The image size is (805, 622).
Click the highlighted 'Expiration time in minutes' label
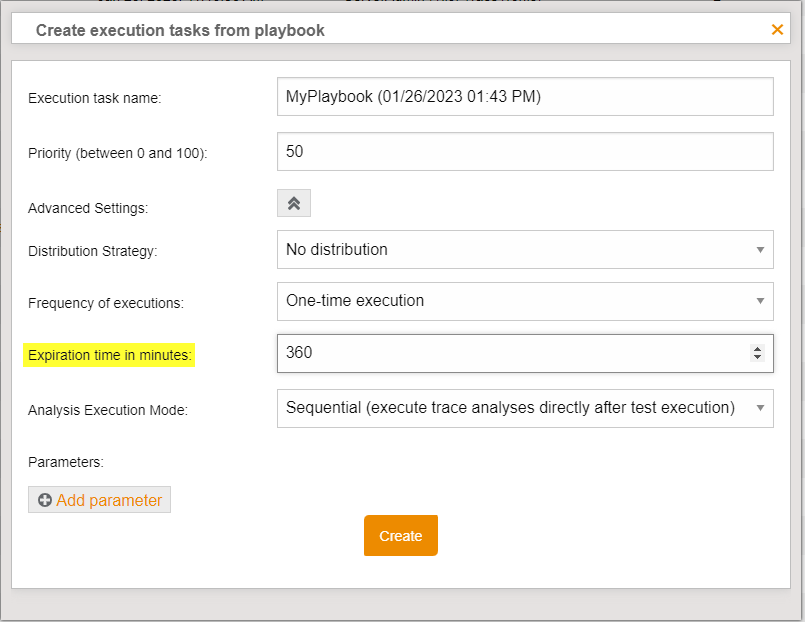click(x=109, y=355)
